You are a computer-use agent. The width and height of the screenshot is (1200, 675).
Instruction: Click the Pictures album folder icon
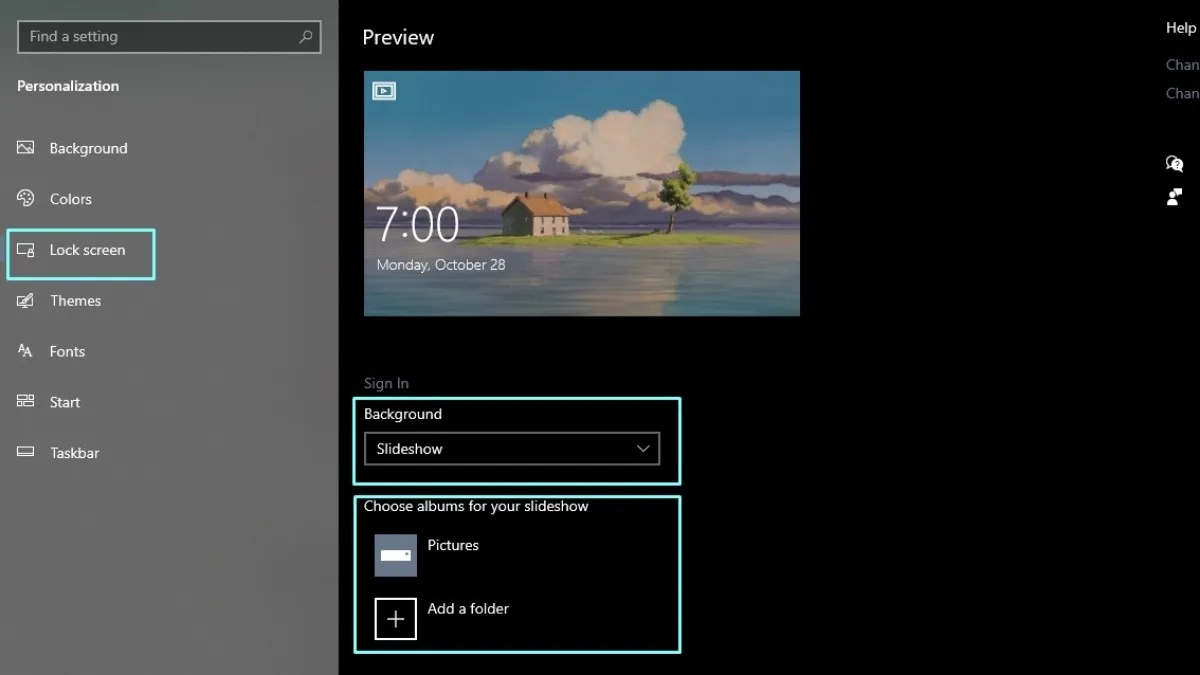point(395,555)
